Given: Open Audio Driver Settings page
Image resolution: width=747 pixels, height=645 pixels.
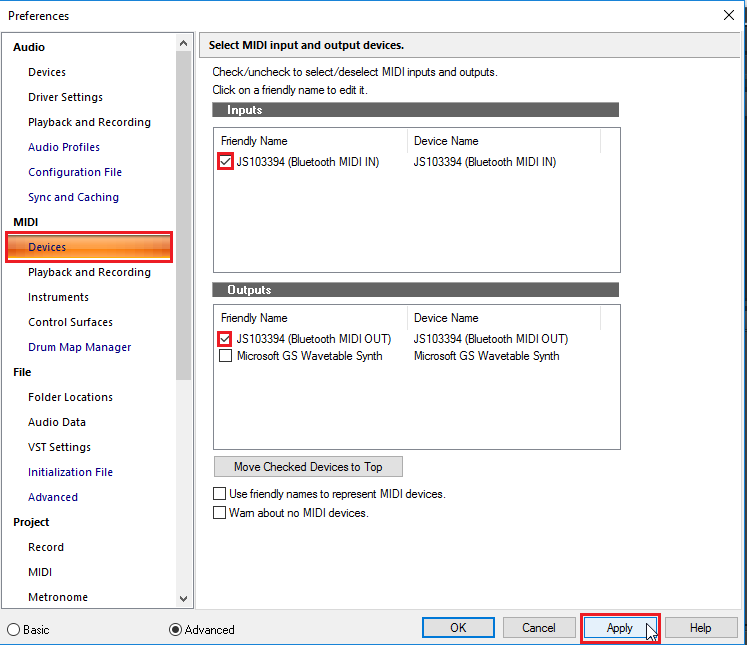Looking at the screenshot, I should click(65, 97).
